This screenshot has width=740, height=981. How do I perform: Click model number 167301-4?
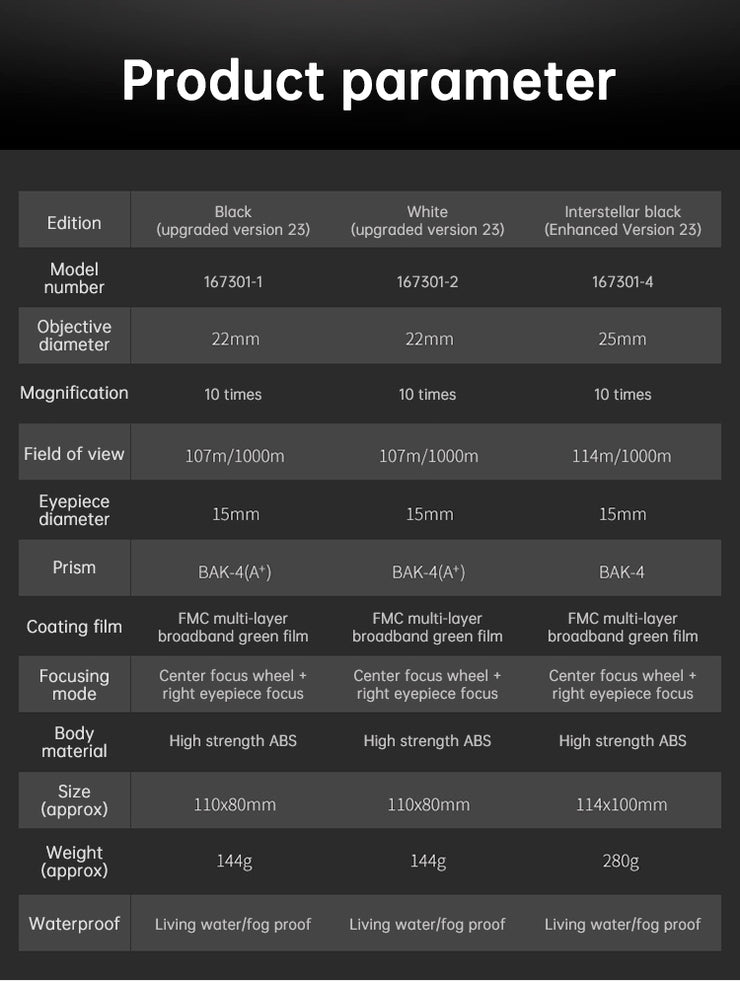[x=622, y=282]
